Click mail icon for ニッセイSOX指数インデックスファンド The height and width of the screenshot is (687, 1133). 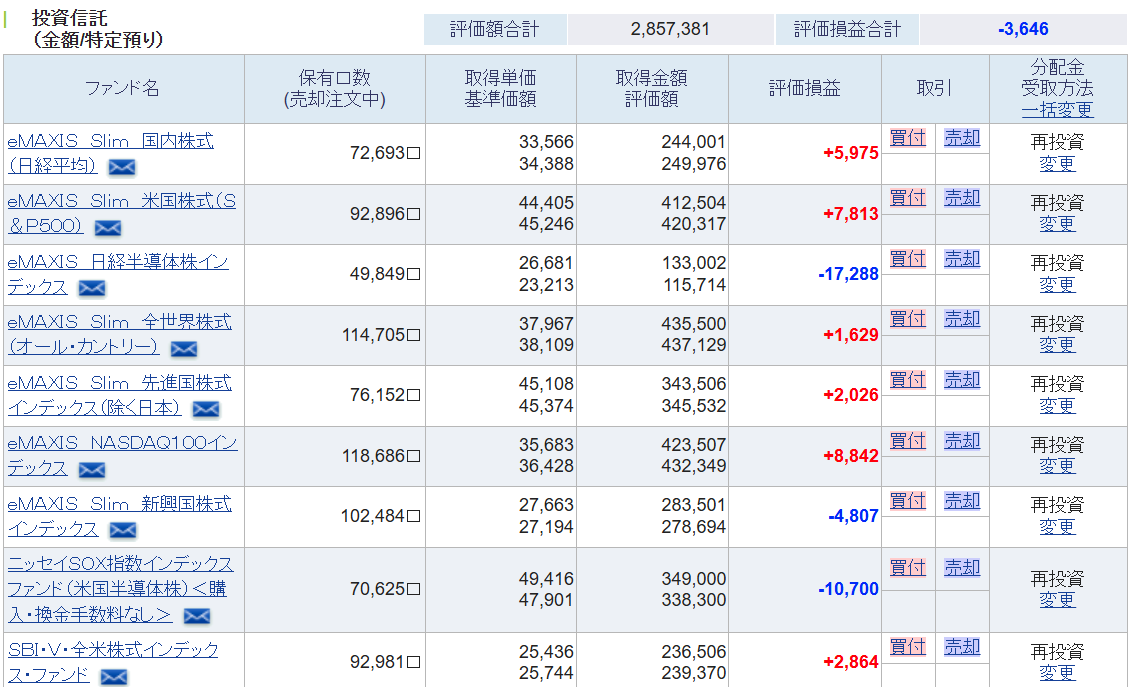pos(197,616)
